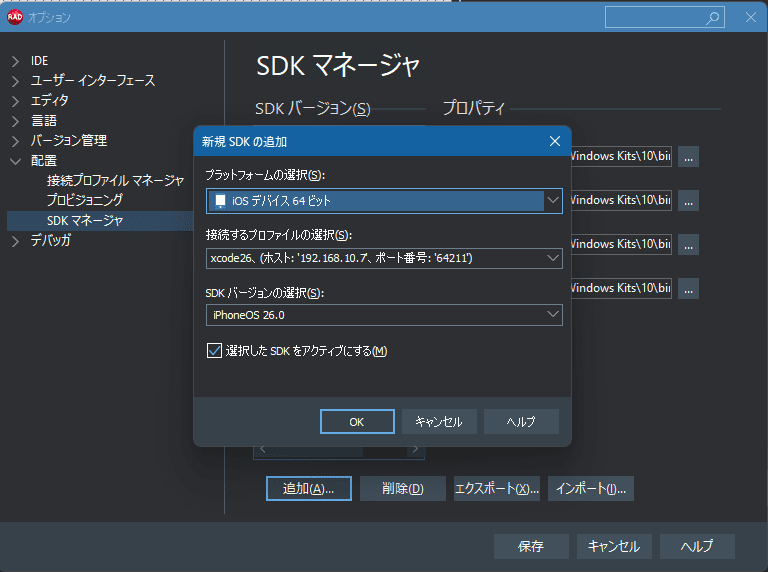Close the 新規 SDK の追加 dialog
Screen dimensions: 768x572
[x=554, y=142]
